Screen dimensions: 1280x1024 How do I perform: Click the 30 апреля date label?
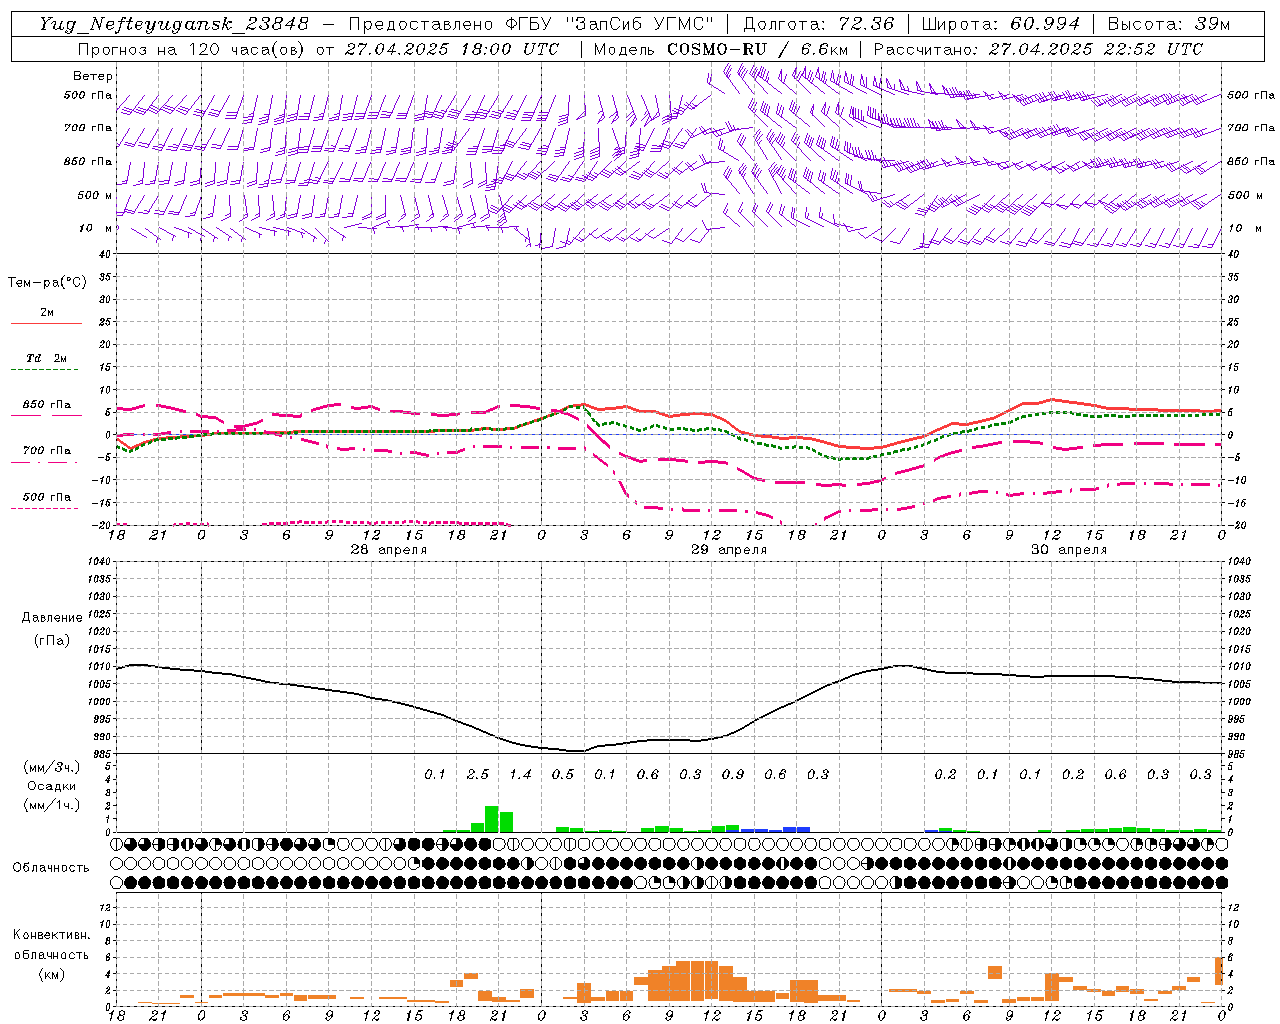[1069, 550]
